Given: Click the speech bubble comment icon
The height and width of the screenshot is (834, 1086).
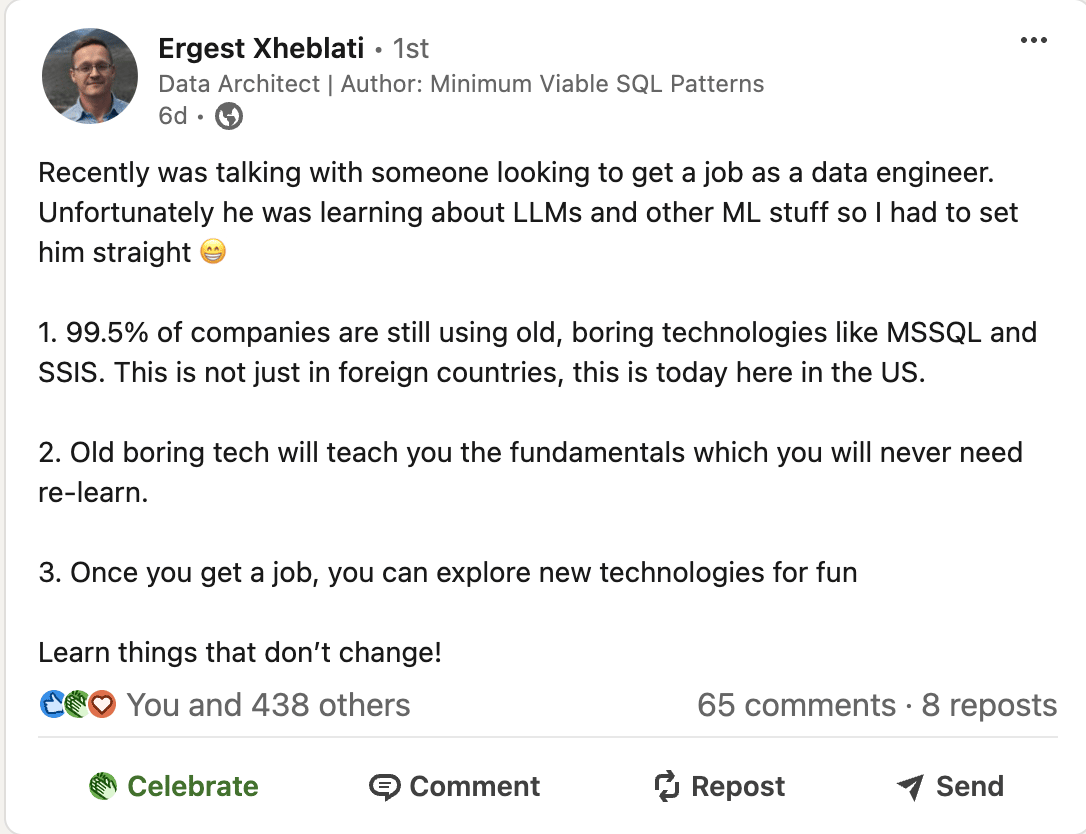Looking at the screenshot, I should click(384, 787).
